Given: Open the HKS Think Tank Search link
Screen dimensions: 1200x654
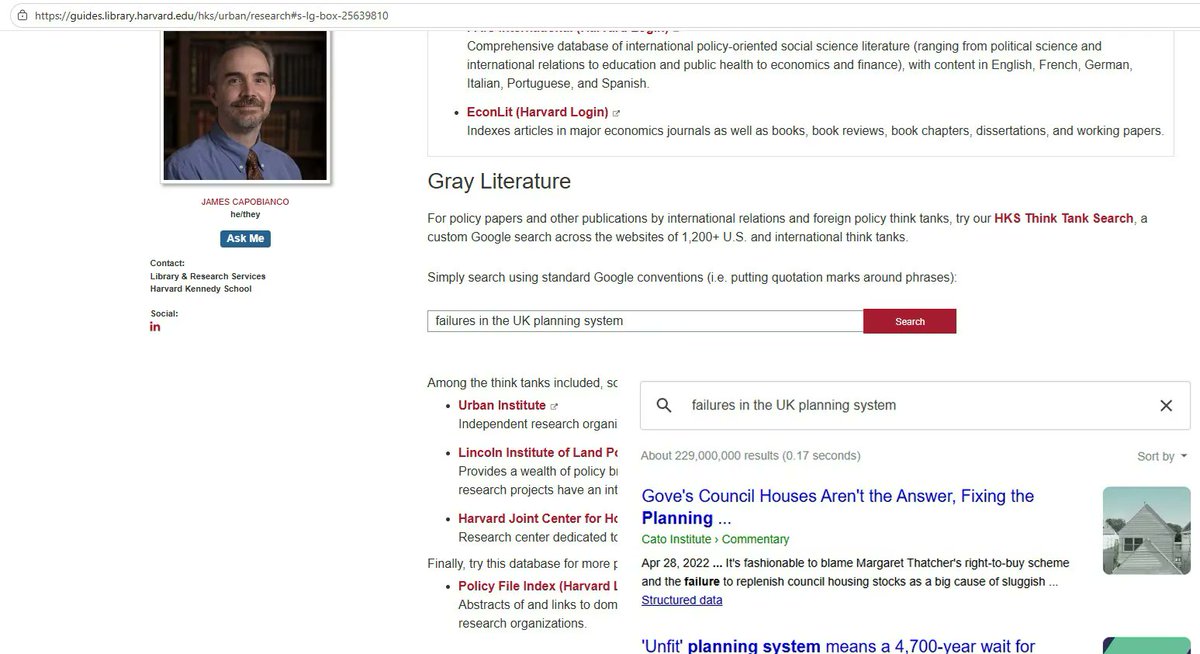Looking at the screenshot, I should click(1064, 218).
